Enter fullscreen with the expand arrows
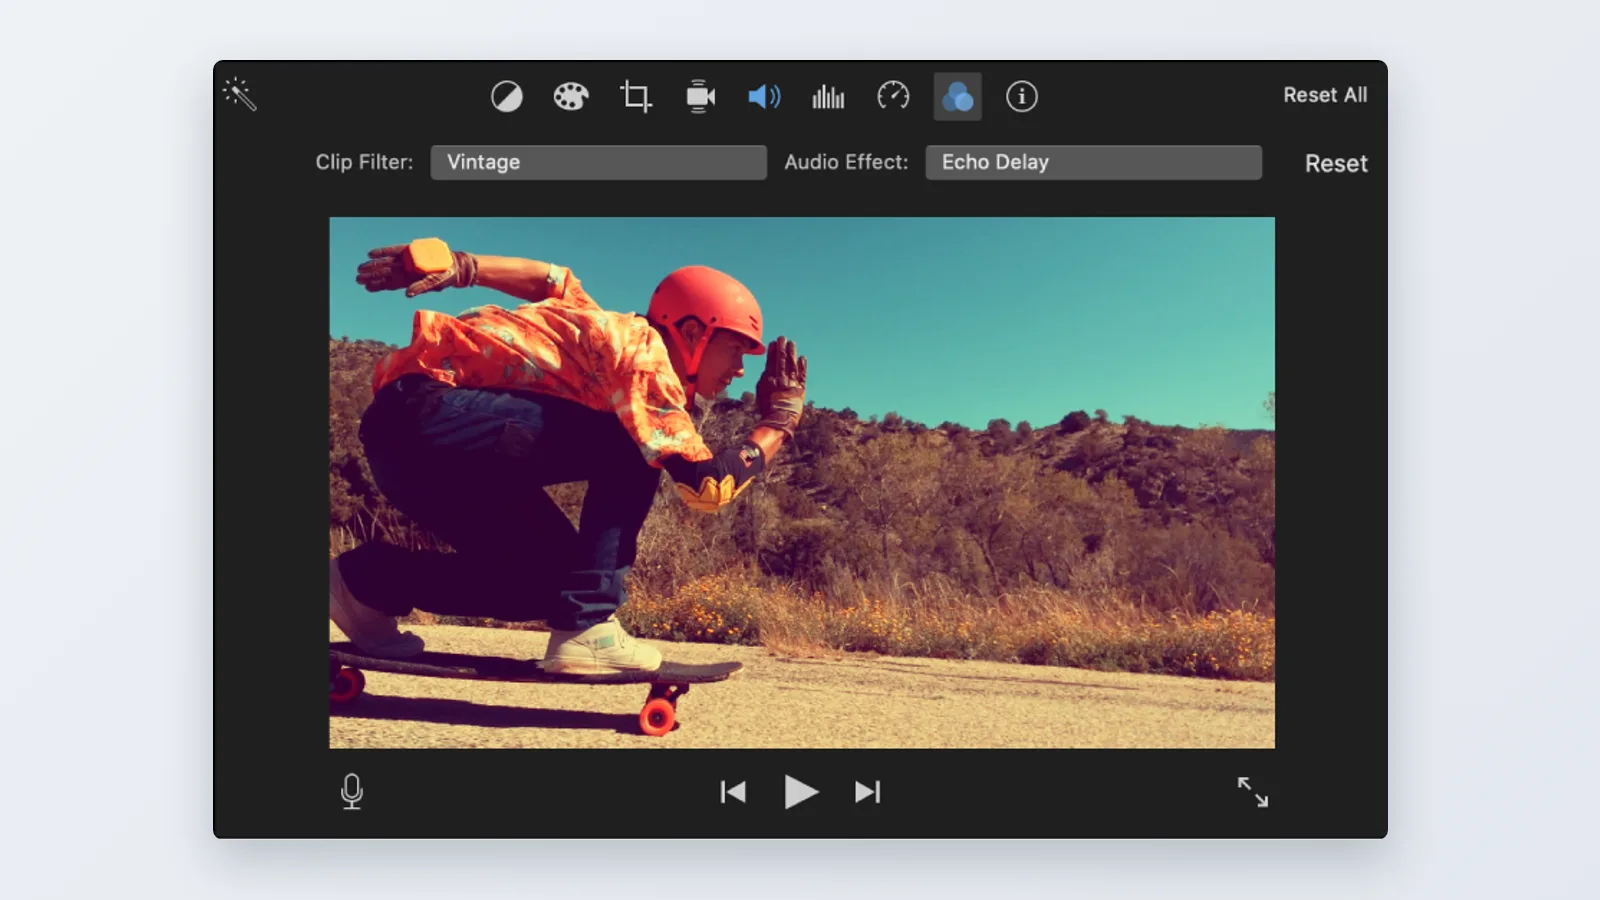 point(1252,792)
